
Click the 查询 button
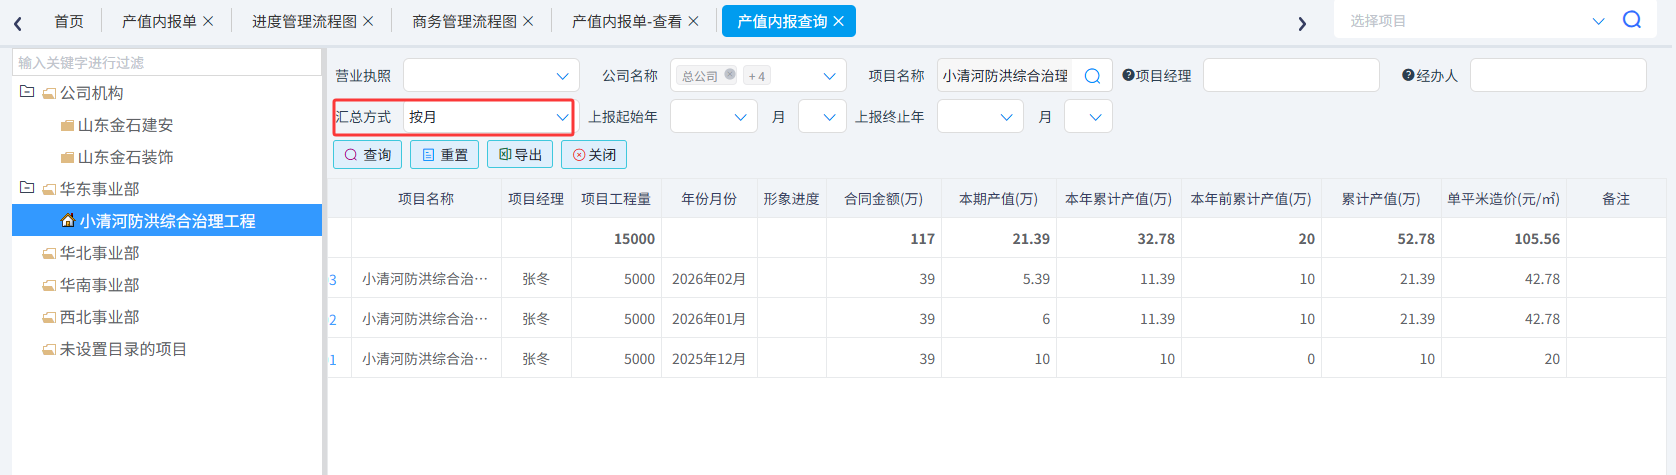point(367,155)
